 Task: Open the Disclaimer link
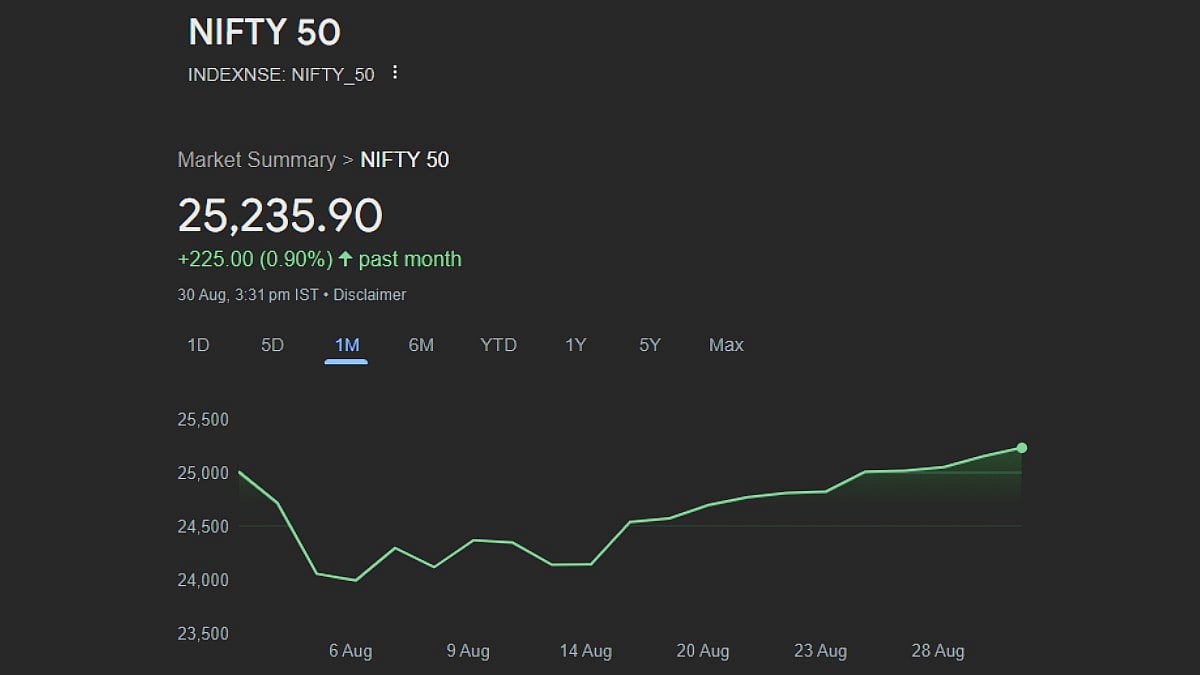click(369, 295)
